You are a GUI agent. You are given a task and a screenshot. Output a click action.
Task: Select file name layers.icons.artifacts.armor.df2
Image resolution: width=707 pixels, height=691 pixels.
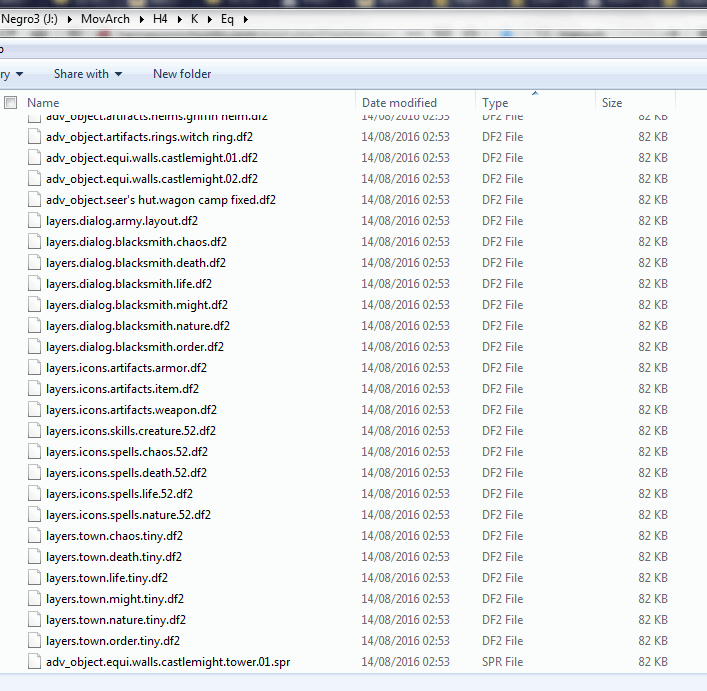(126, 368)
